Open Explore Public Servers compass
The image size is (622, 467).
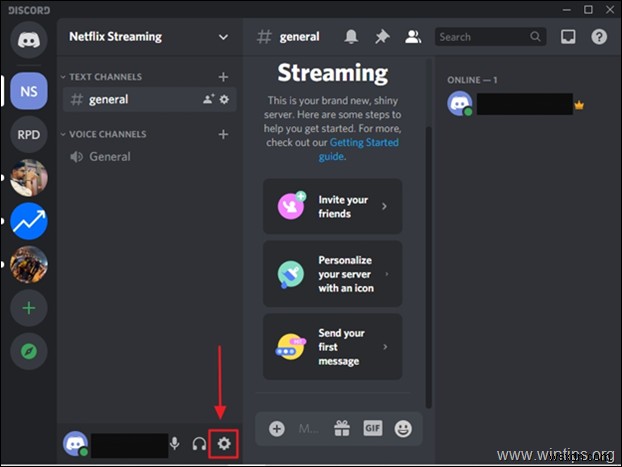click(29, 351)
